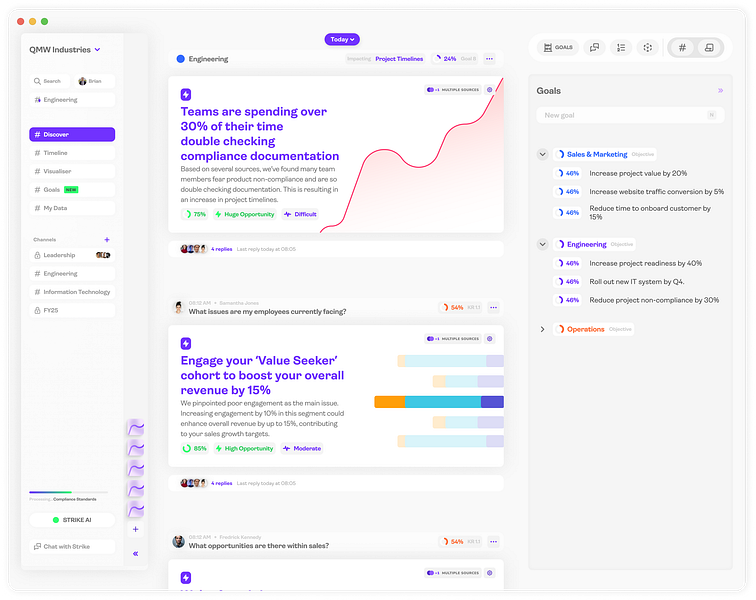Collapse the Engineering objective in Goals

point(542,244)
